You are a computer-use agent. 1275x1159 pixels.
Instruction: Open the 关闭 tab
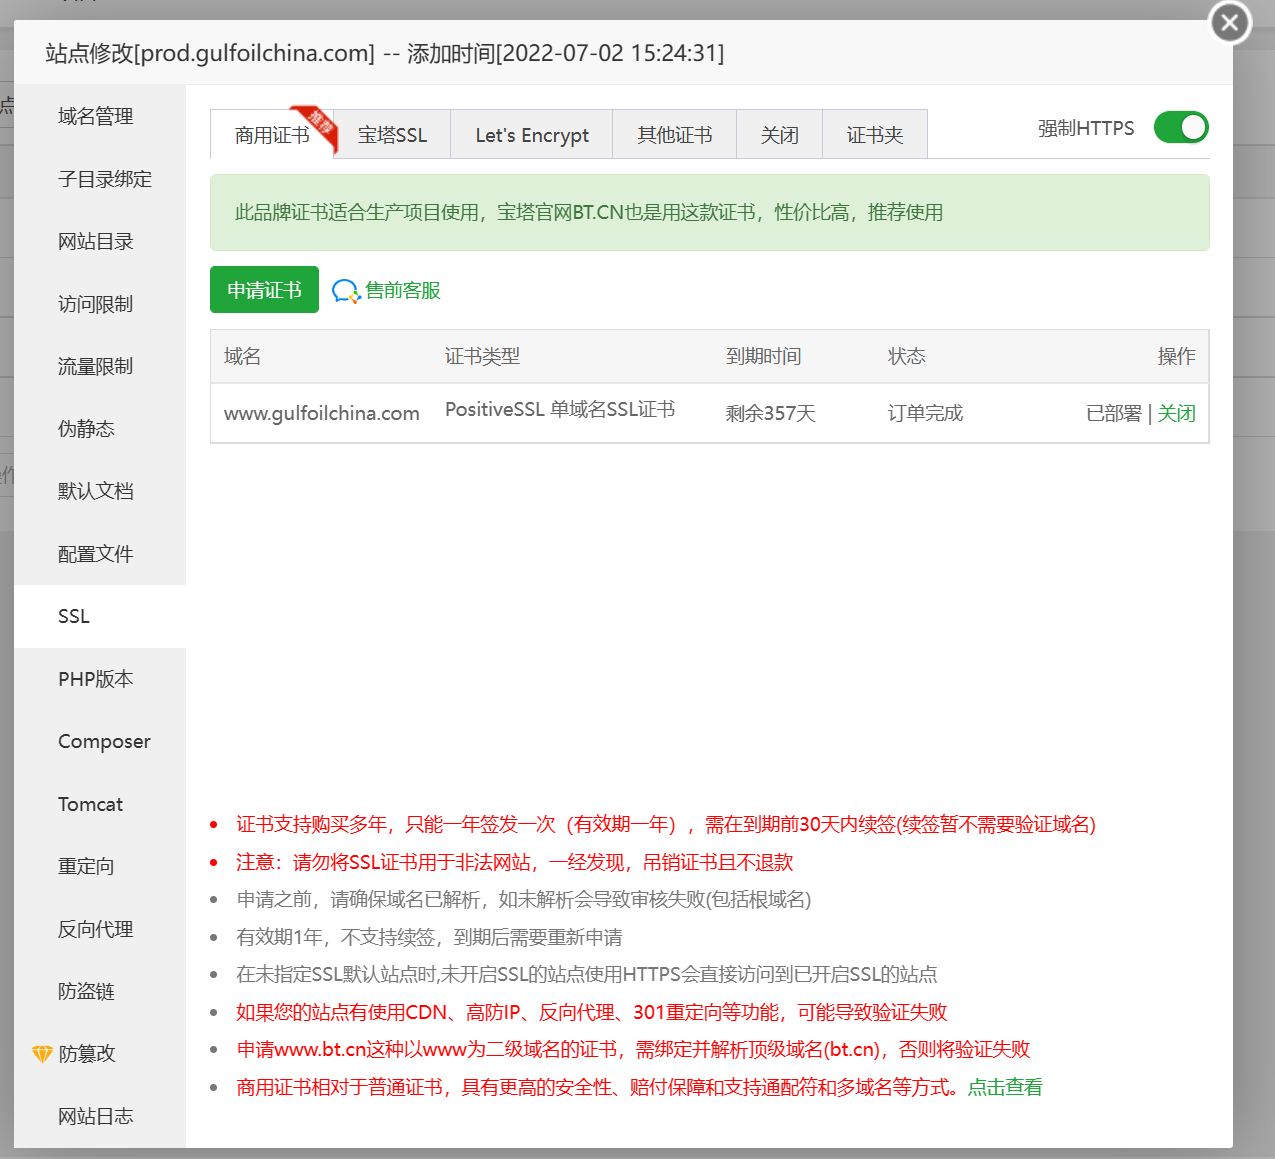pyautogui.click(x=779, y=135)
